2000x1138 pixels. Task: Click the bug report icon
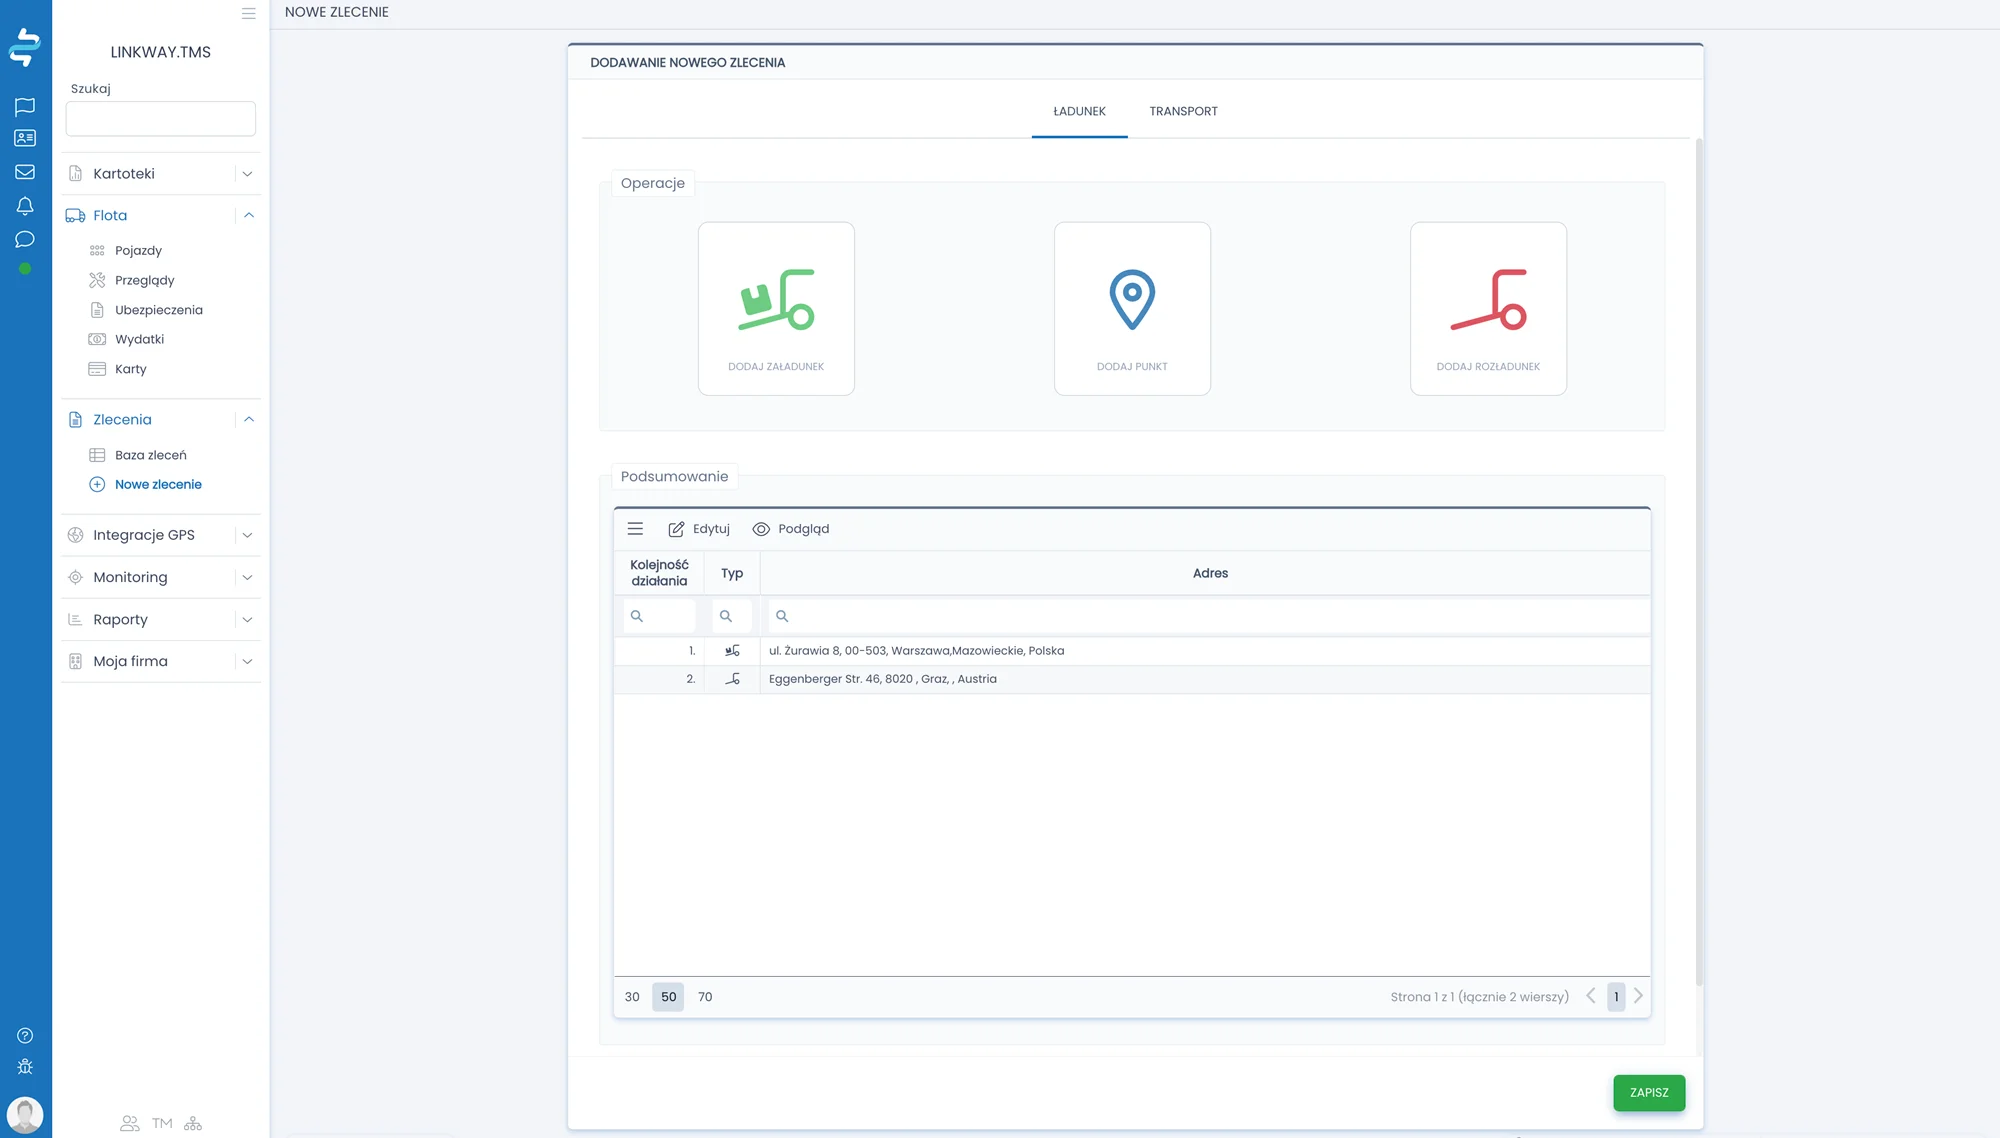[x=25, y=1067]
